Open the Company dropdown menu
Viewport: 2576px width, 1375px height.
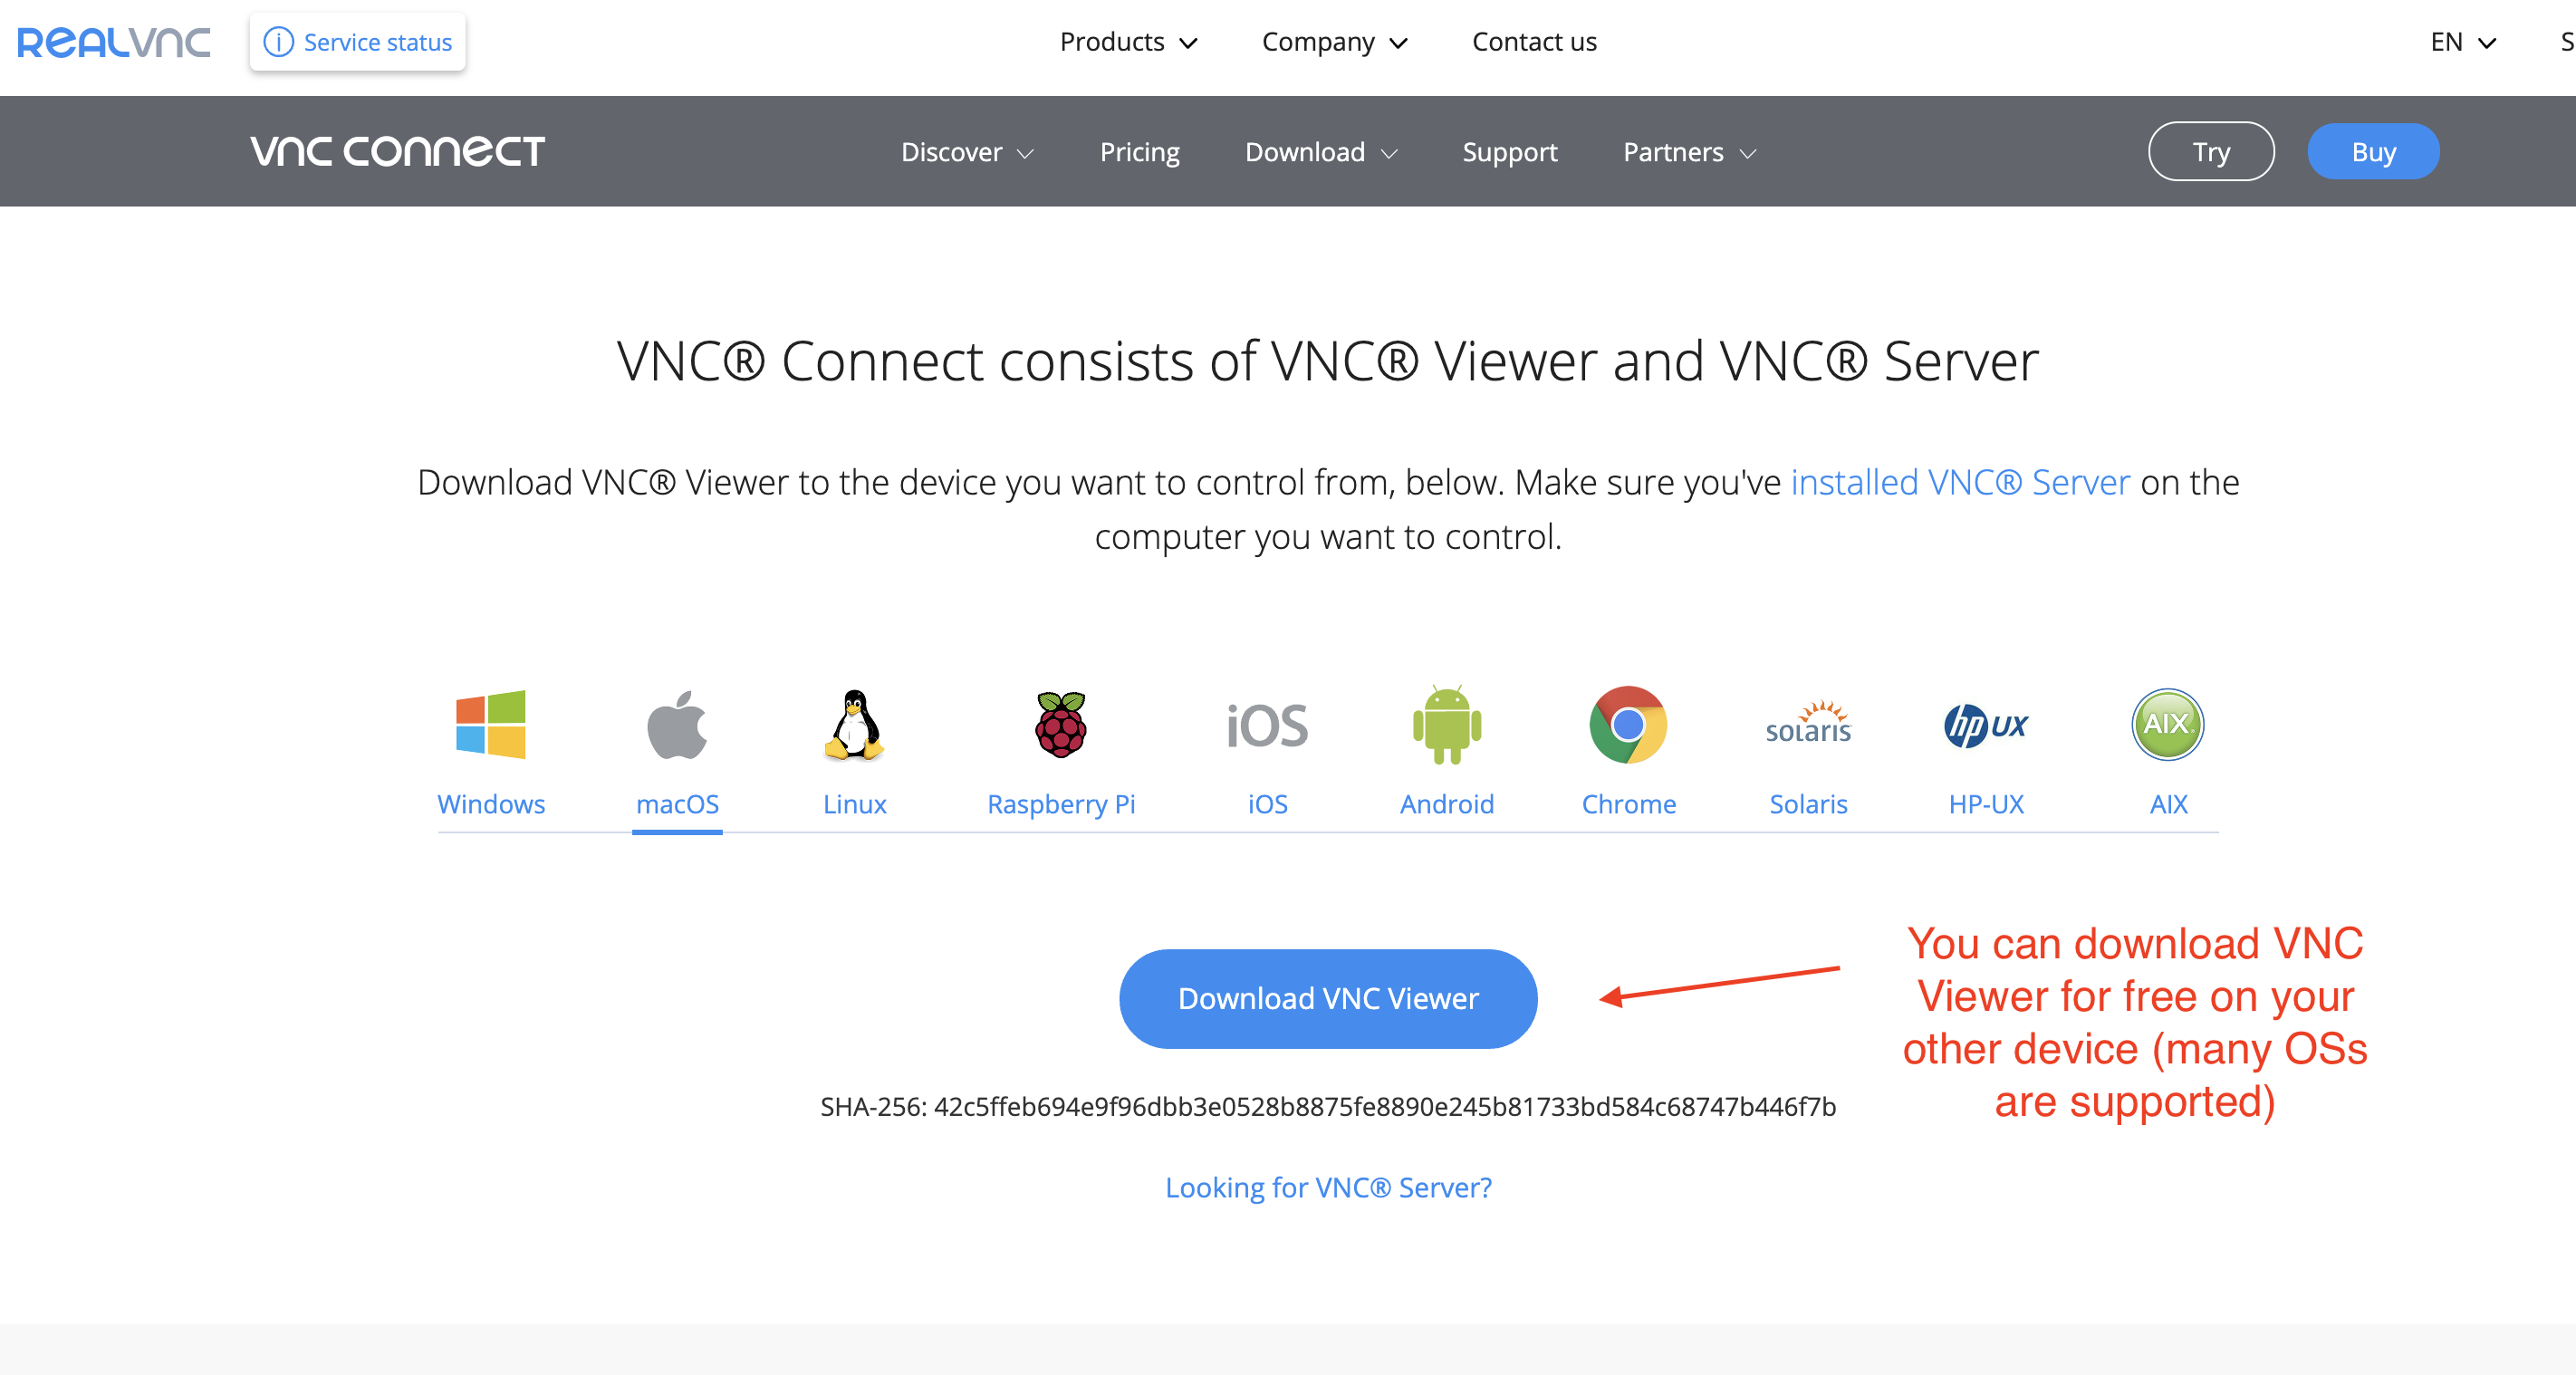(1334, 42)
